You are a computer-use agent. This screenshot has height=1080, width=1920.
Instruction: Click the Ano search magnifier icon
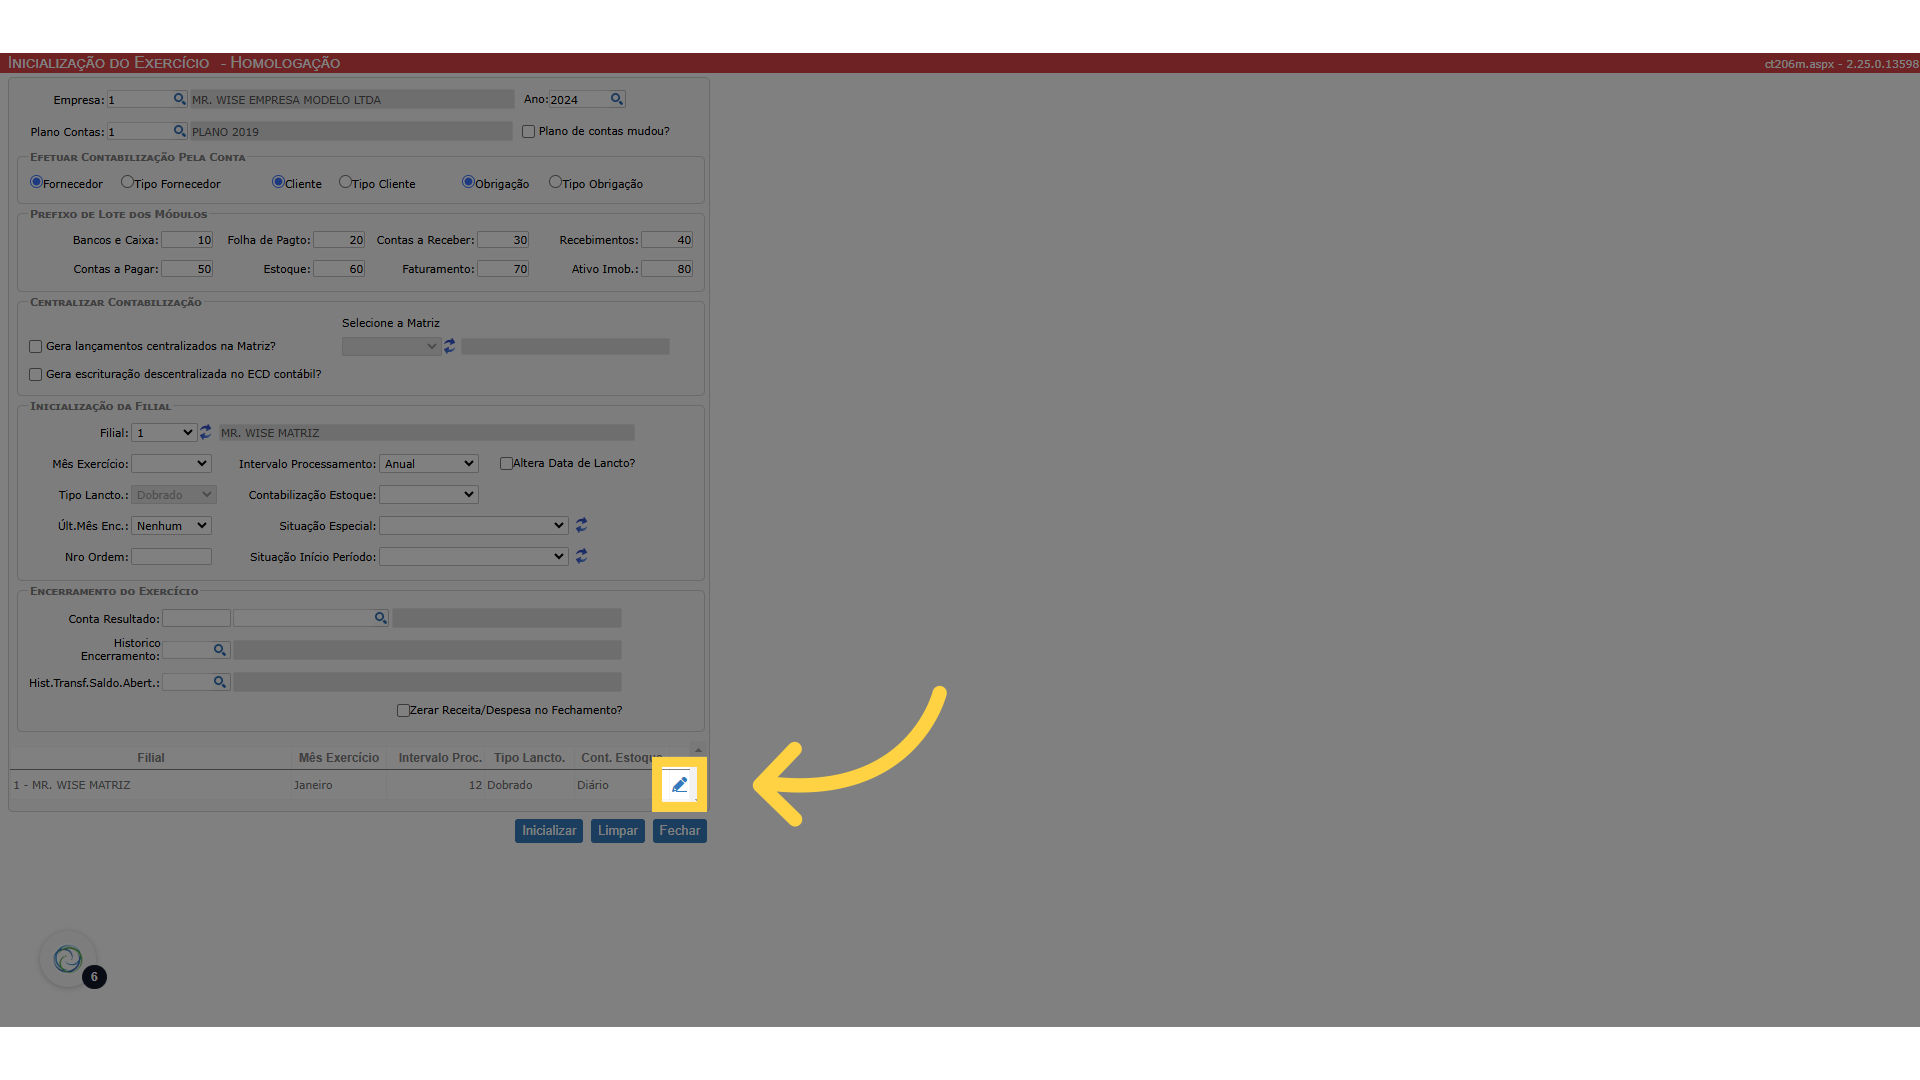pyautogui.click(x=617, y=99)
